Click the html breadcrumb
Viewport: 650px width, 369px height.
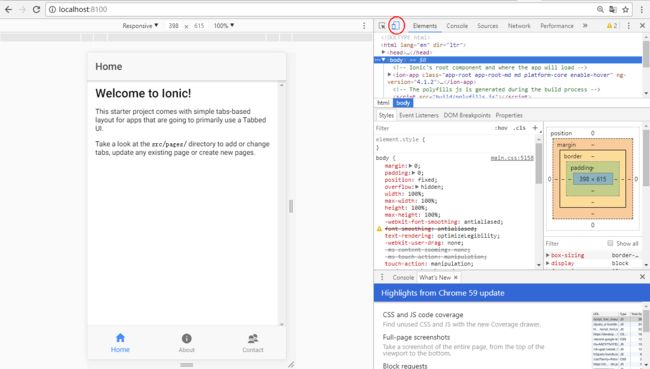tap(383, 103)
